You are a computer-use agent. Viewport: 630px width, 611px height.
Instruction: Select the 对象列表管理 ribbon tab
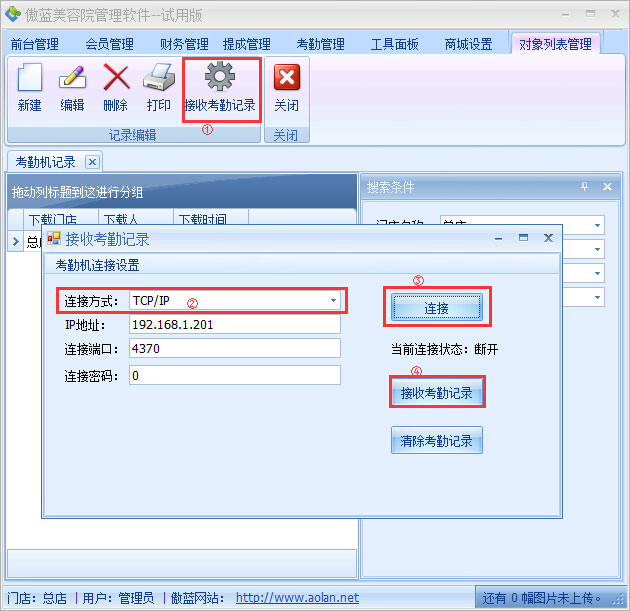(x=555, y=44)
